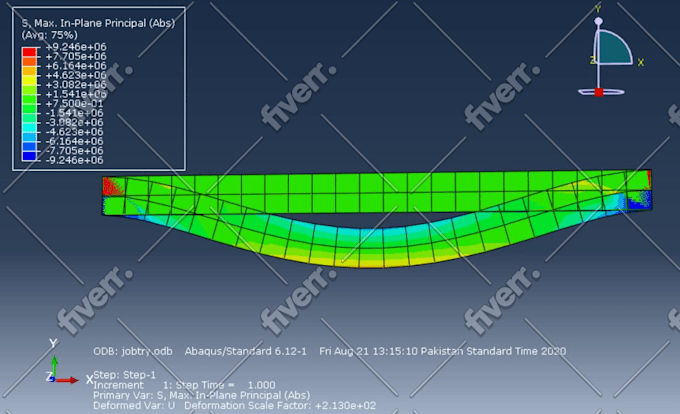The width and height of the screenshot is (680, 414).
Task: Click the '(Avg: 75%)' legend text
Action: [50, 35]
